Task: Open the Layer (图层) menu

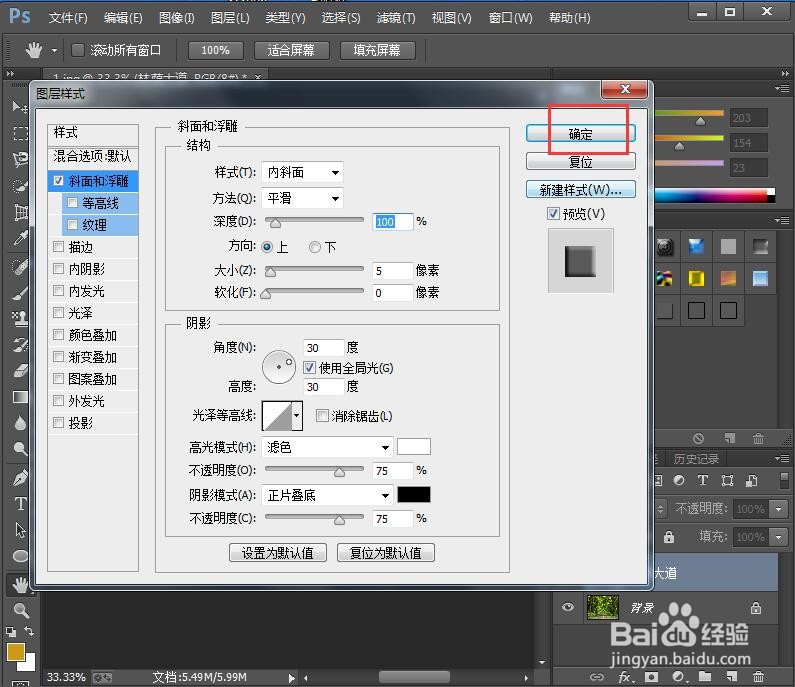Action: 230,18
